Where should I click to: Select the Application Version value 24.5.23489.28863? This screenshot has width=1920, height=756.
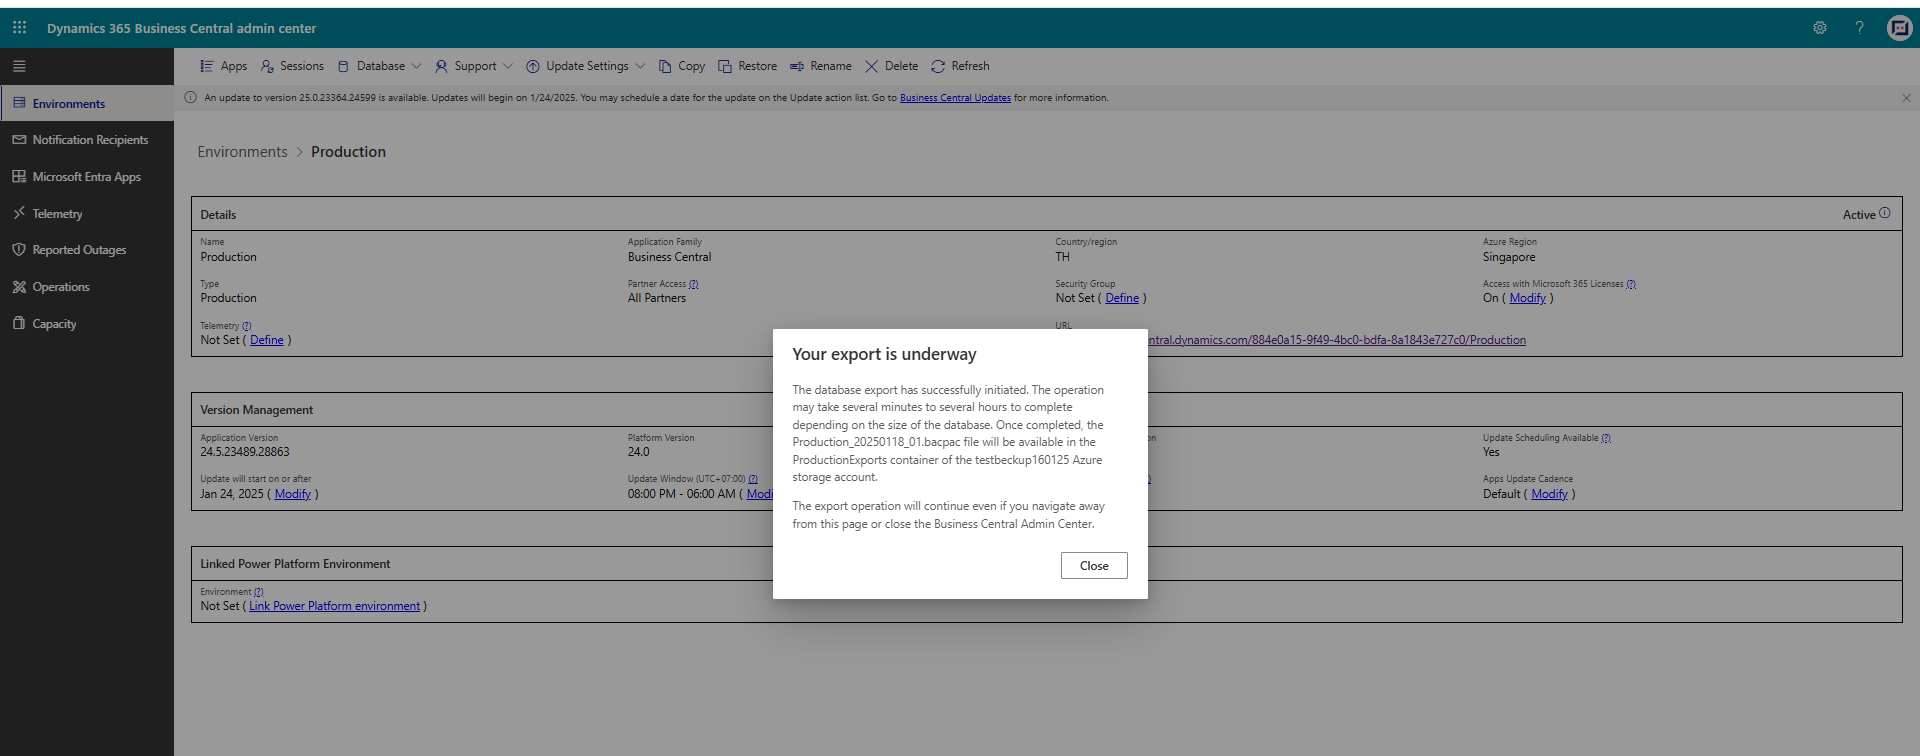(x=245, y=452)
